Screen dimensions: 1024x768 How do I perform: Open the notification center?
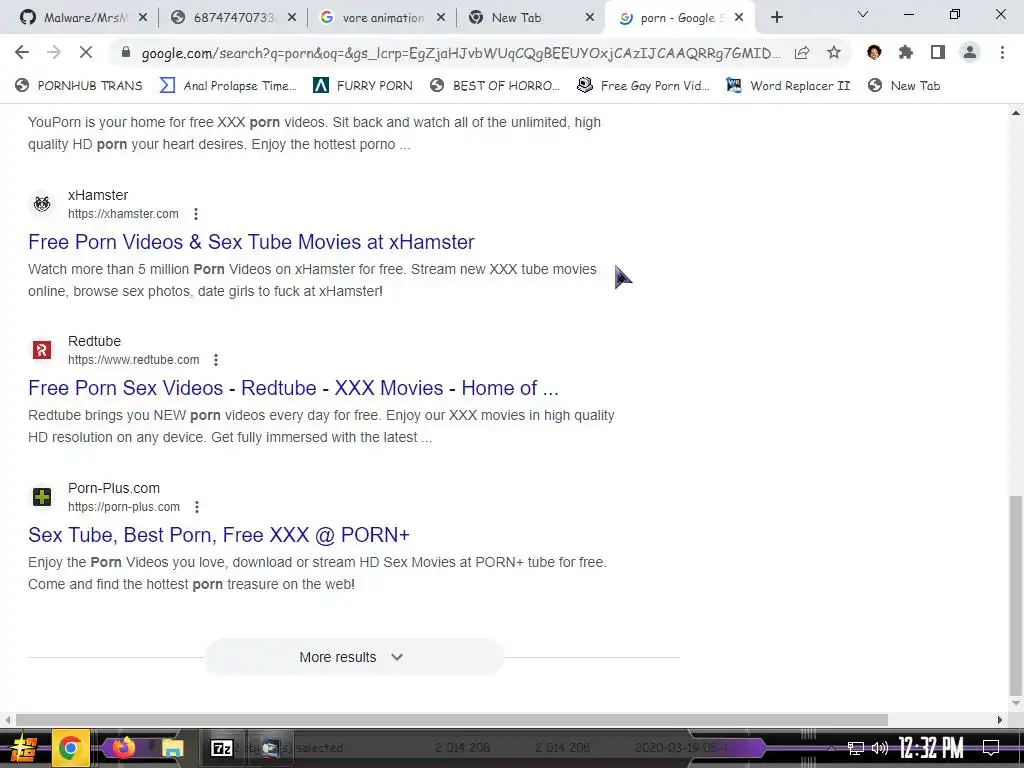click(x=991, y=748)
